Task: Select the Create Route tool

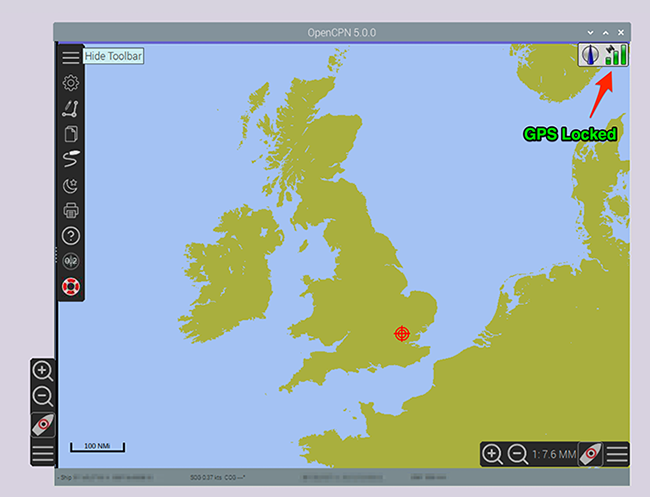Action: tap(70, 108)
